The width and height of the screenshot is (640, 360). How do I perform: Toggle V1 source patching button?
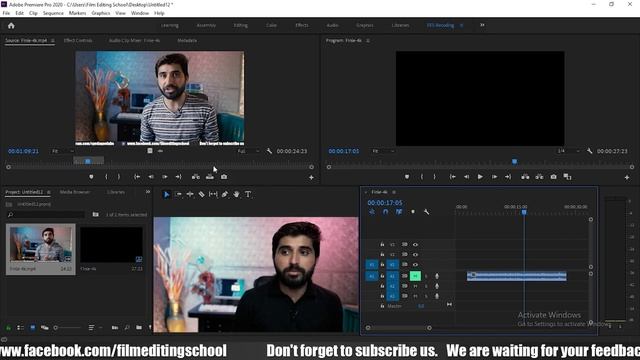click(x=371, y=264)
